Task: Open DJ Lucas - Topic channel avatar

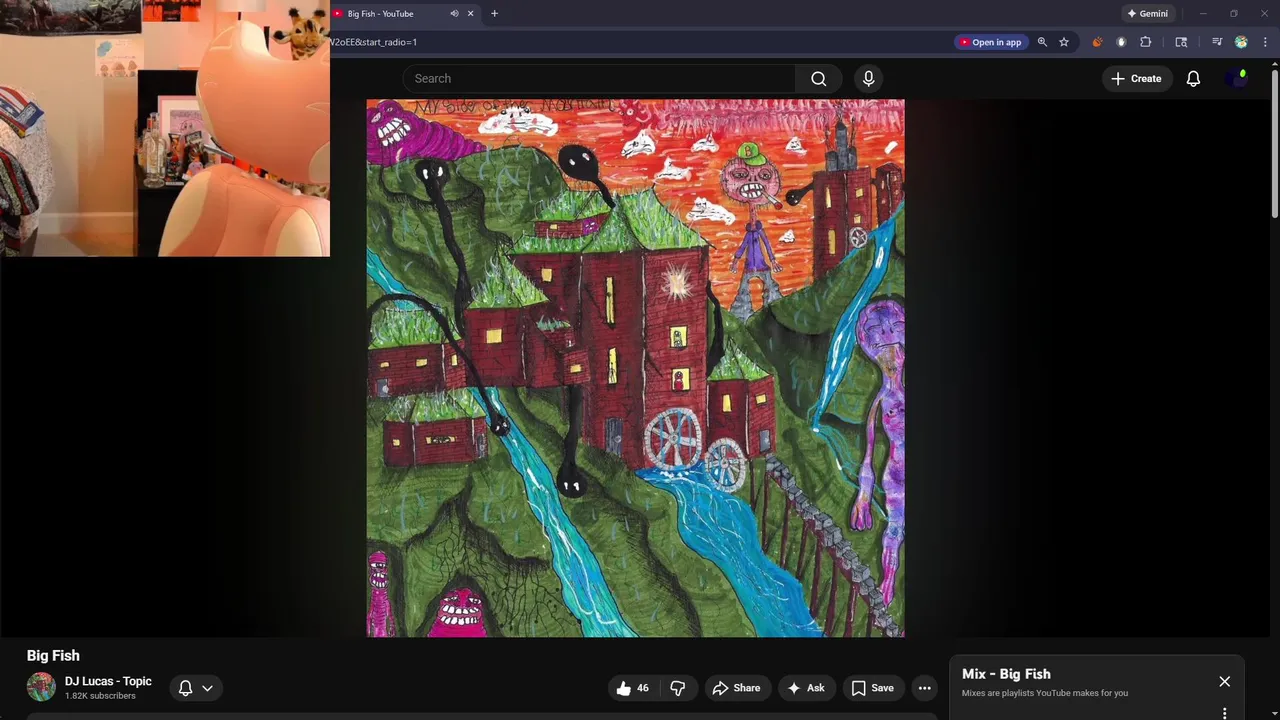Action: pos(41,687)
